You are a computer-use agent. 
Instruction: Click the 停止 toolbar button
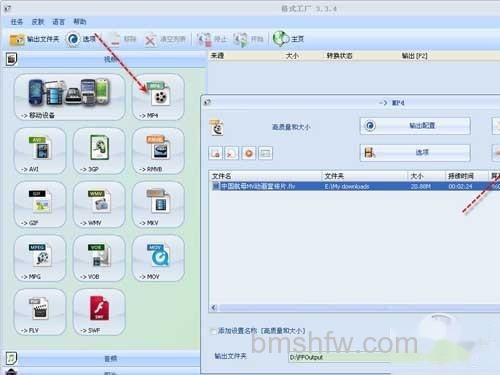pos(212,39)
